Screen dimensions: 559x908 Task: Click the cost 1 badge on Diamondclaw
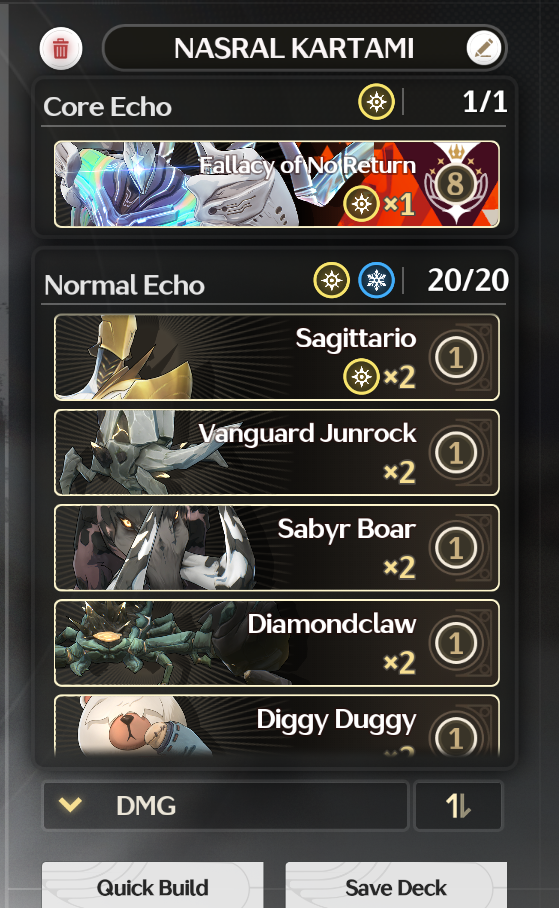[456, 643]
